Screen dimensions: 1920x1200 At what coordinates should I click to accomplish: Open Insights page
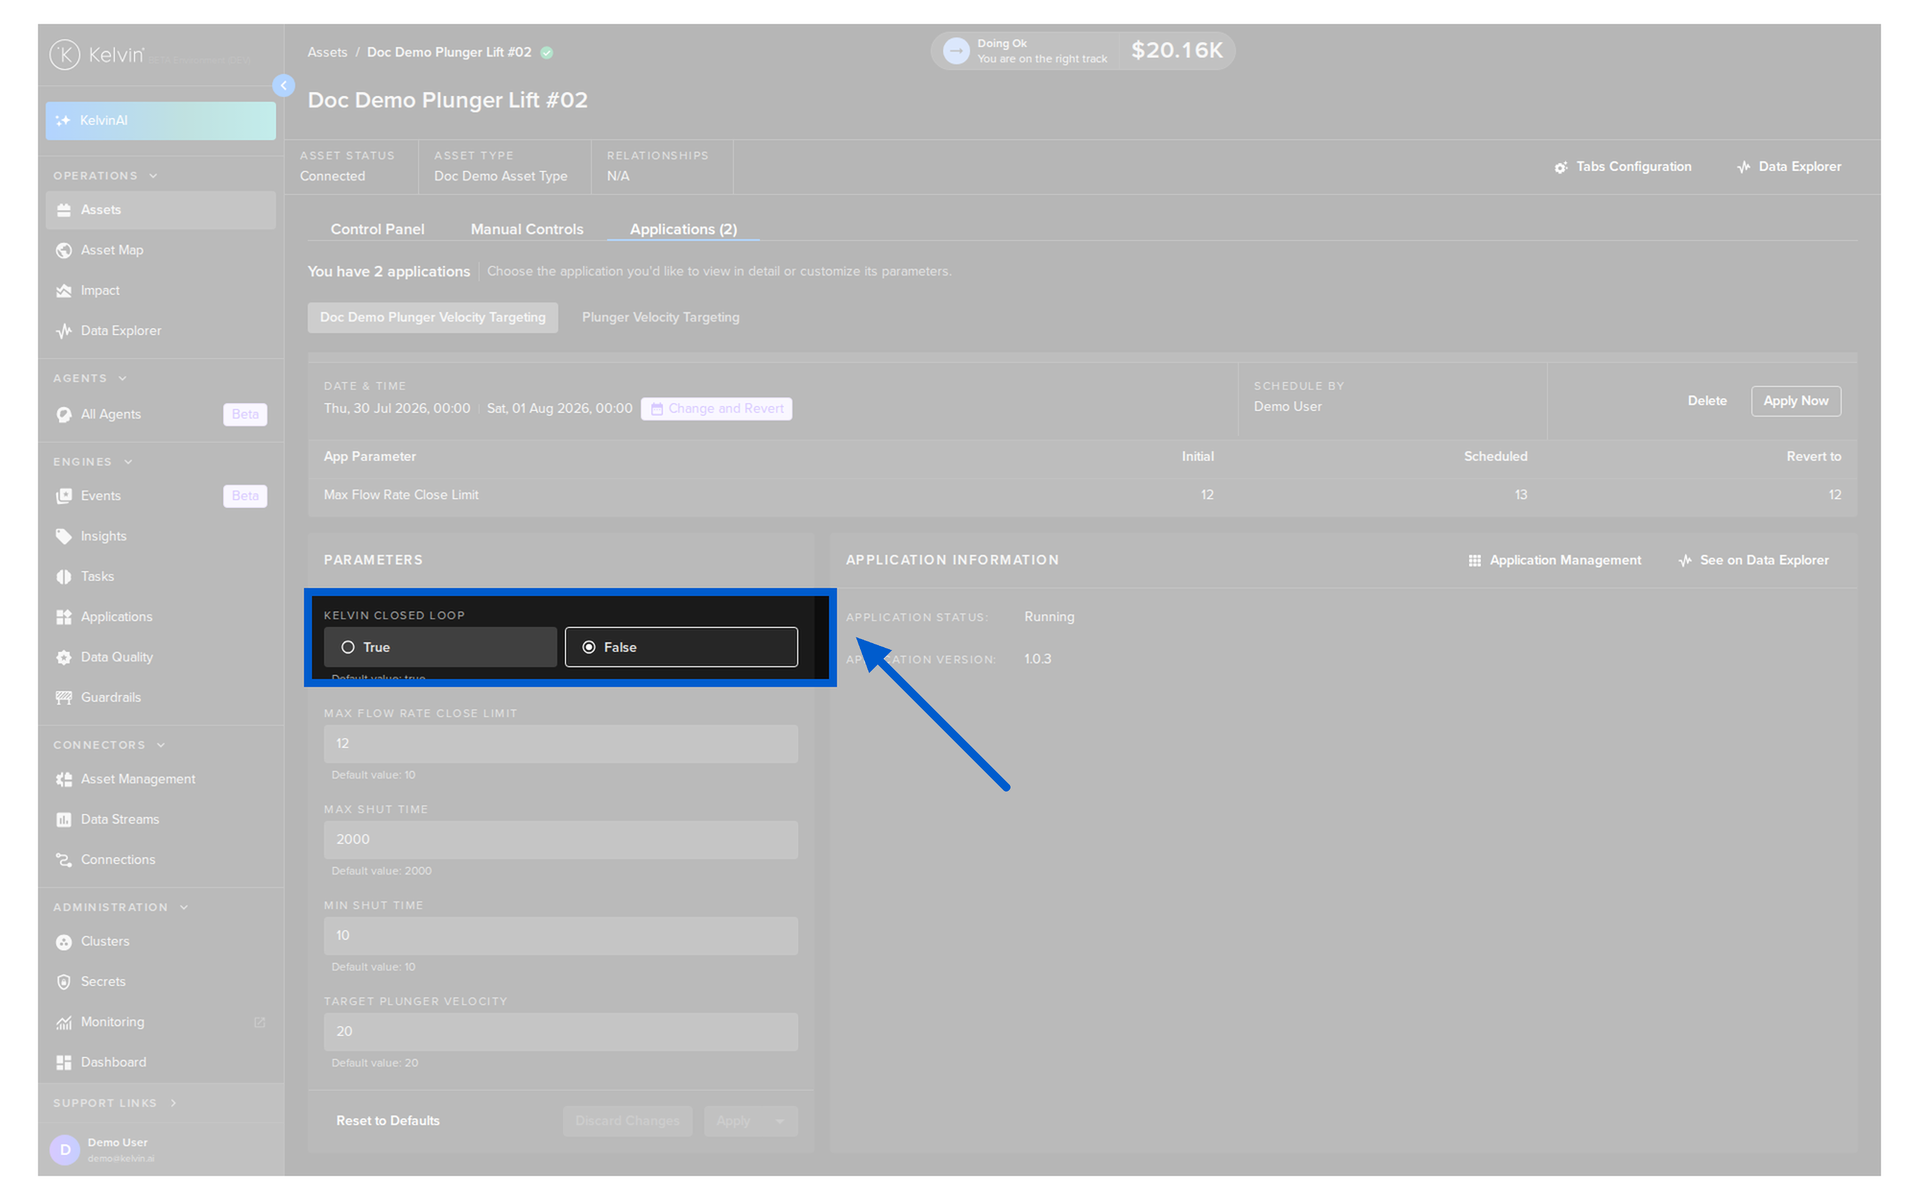coord(160,536)
